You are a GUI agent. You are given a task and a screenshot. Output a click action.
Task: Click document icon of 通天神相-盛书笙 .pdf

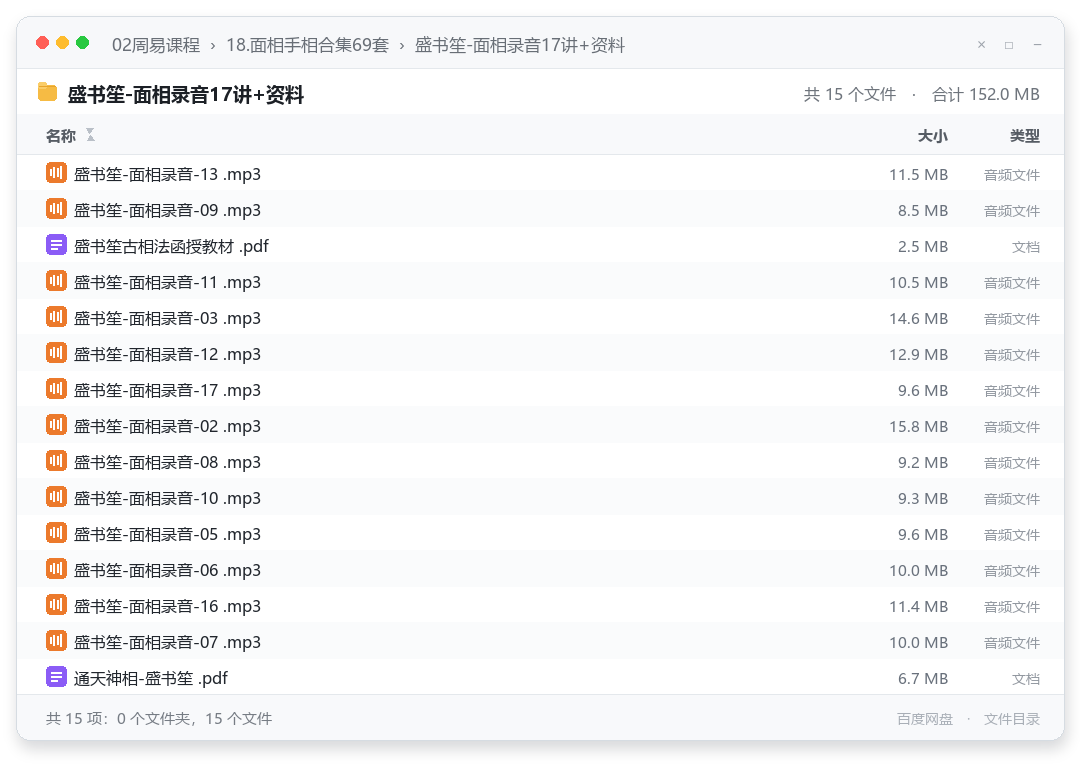[56, 677]
